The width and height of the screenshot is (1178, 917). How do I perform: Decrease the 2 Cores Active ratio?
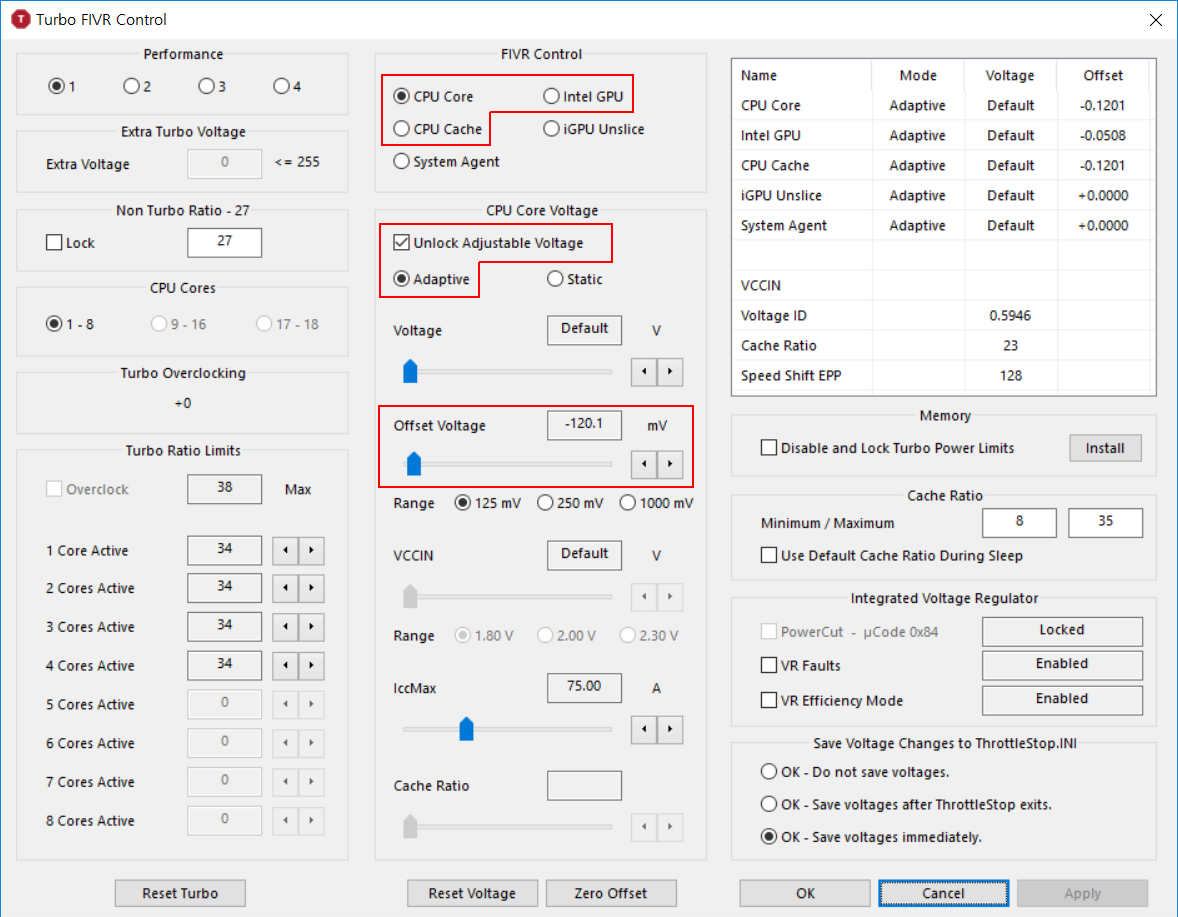pos(285,588)
